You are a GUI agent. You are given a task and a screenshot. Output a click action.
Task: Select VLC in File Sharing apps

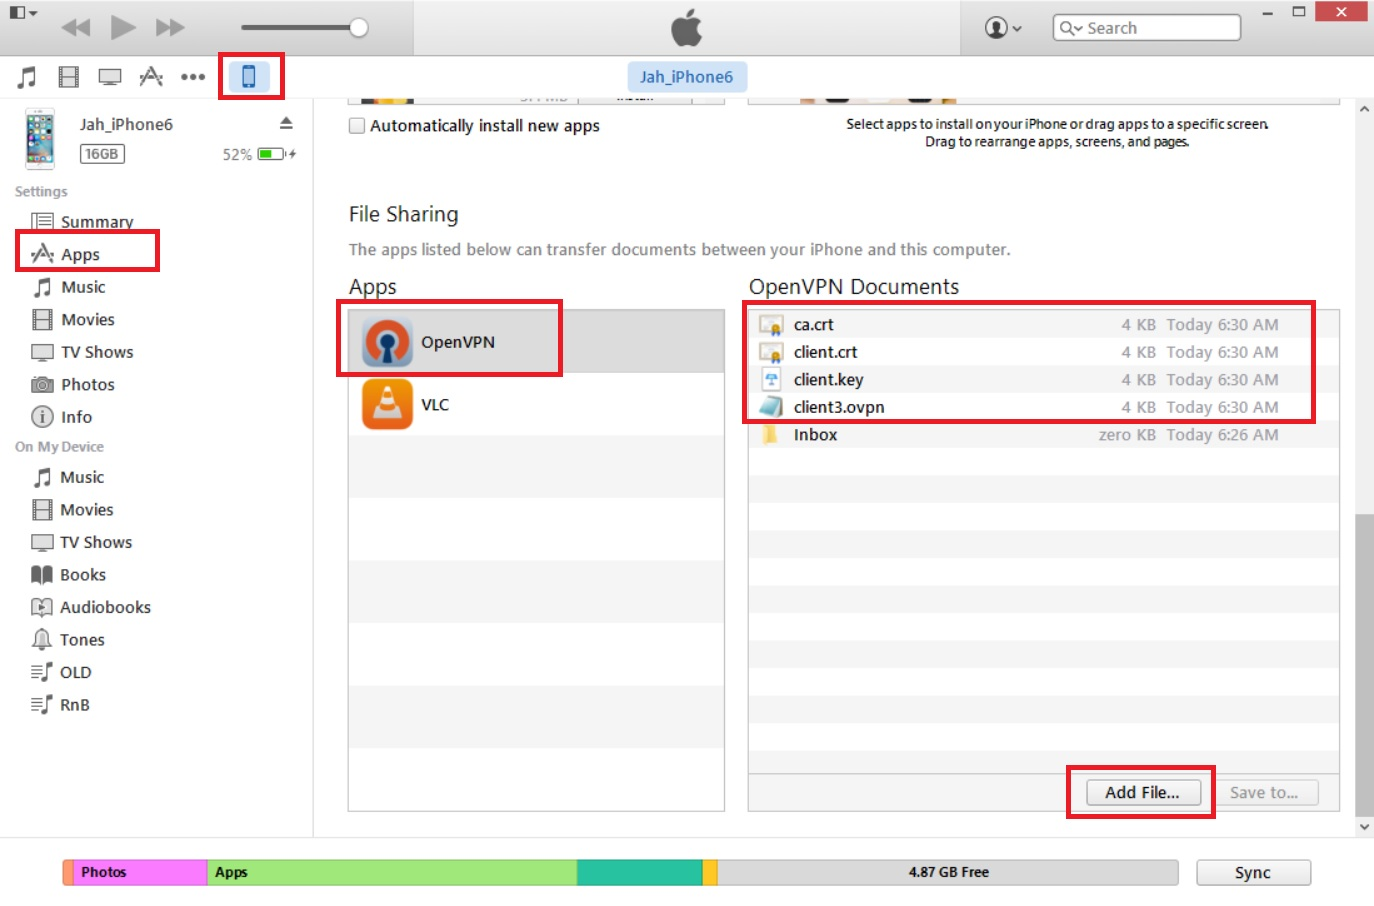[536, 404]
